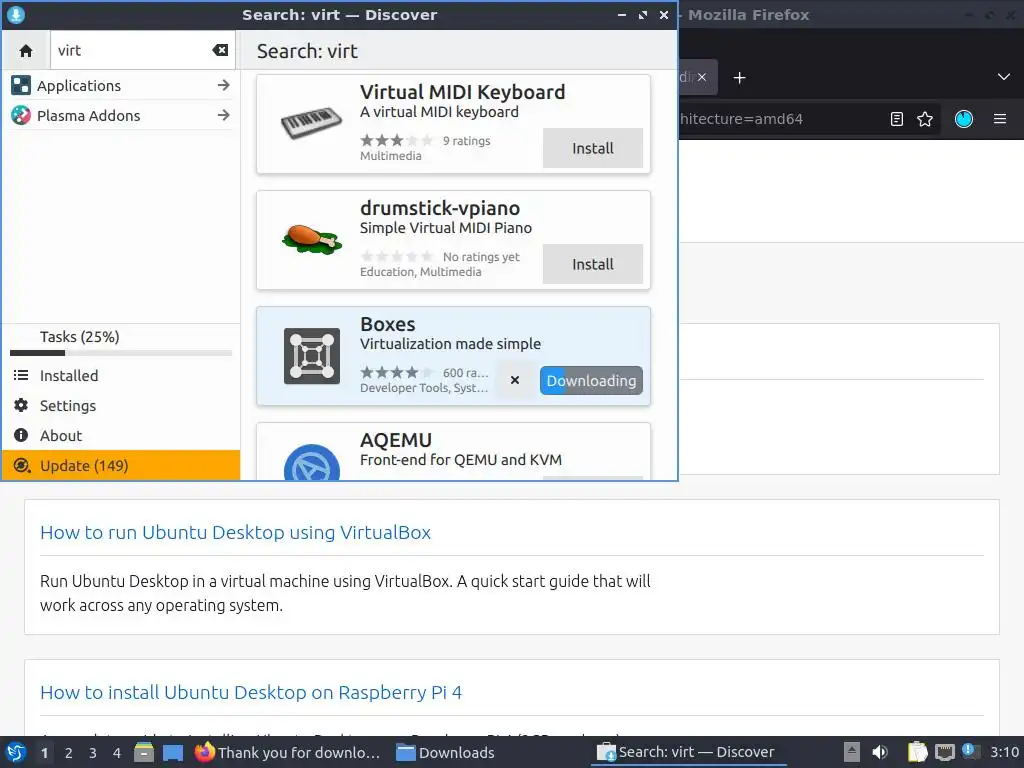
Task: Click the Settings gear icon
Action: coord(21,406)
